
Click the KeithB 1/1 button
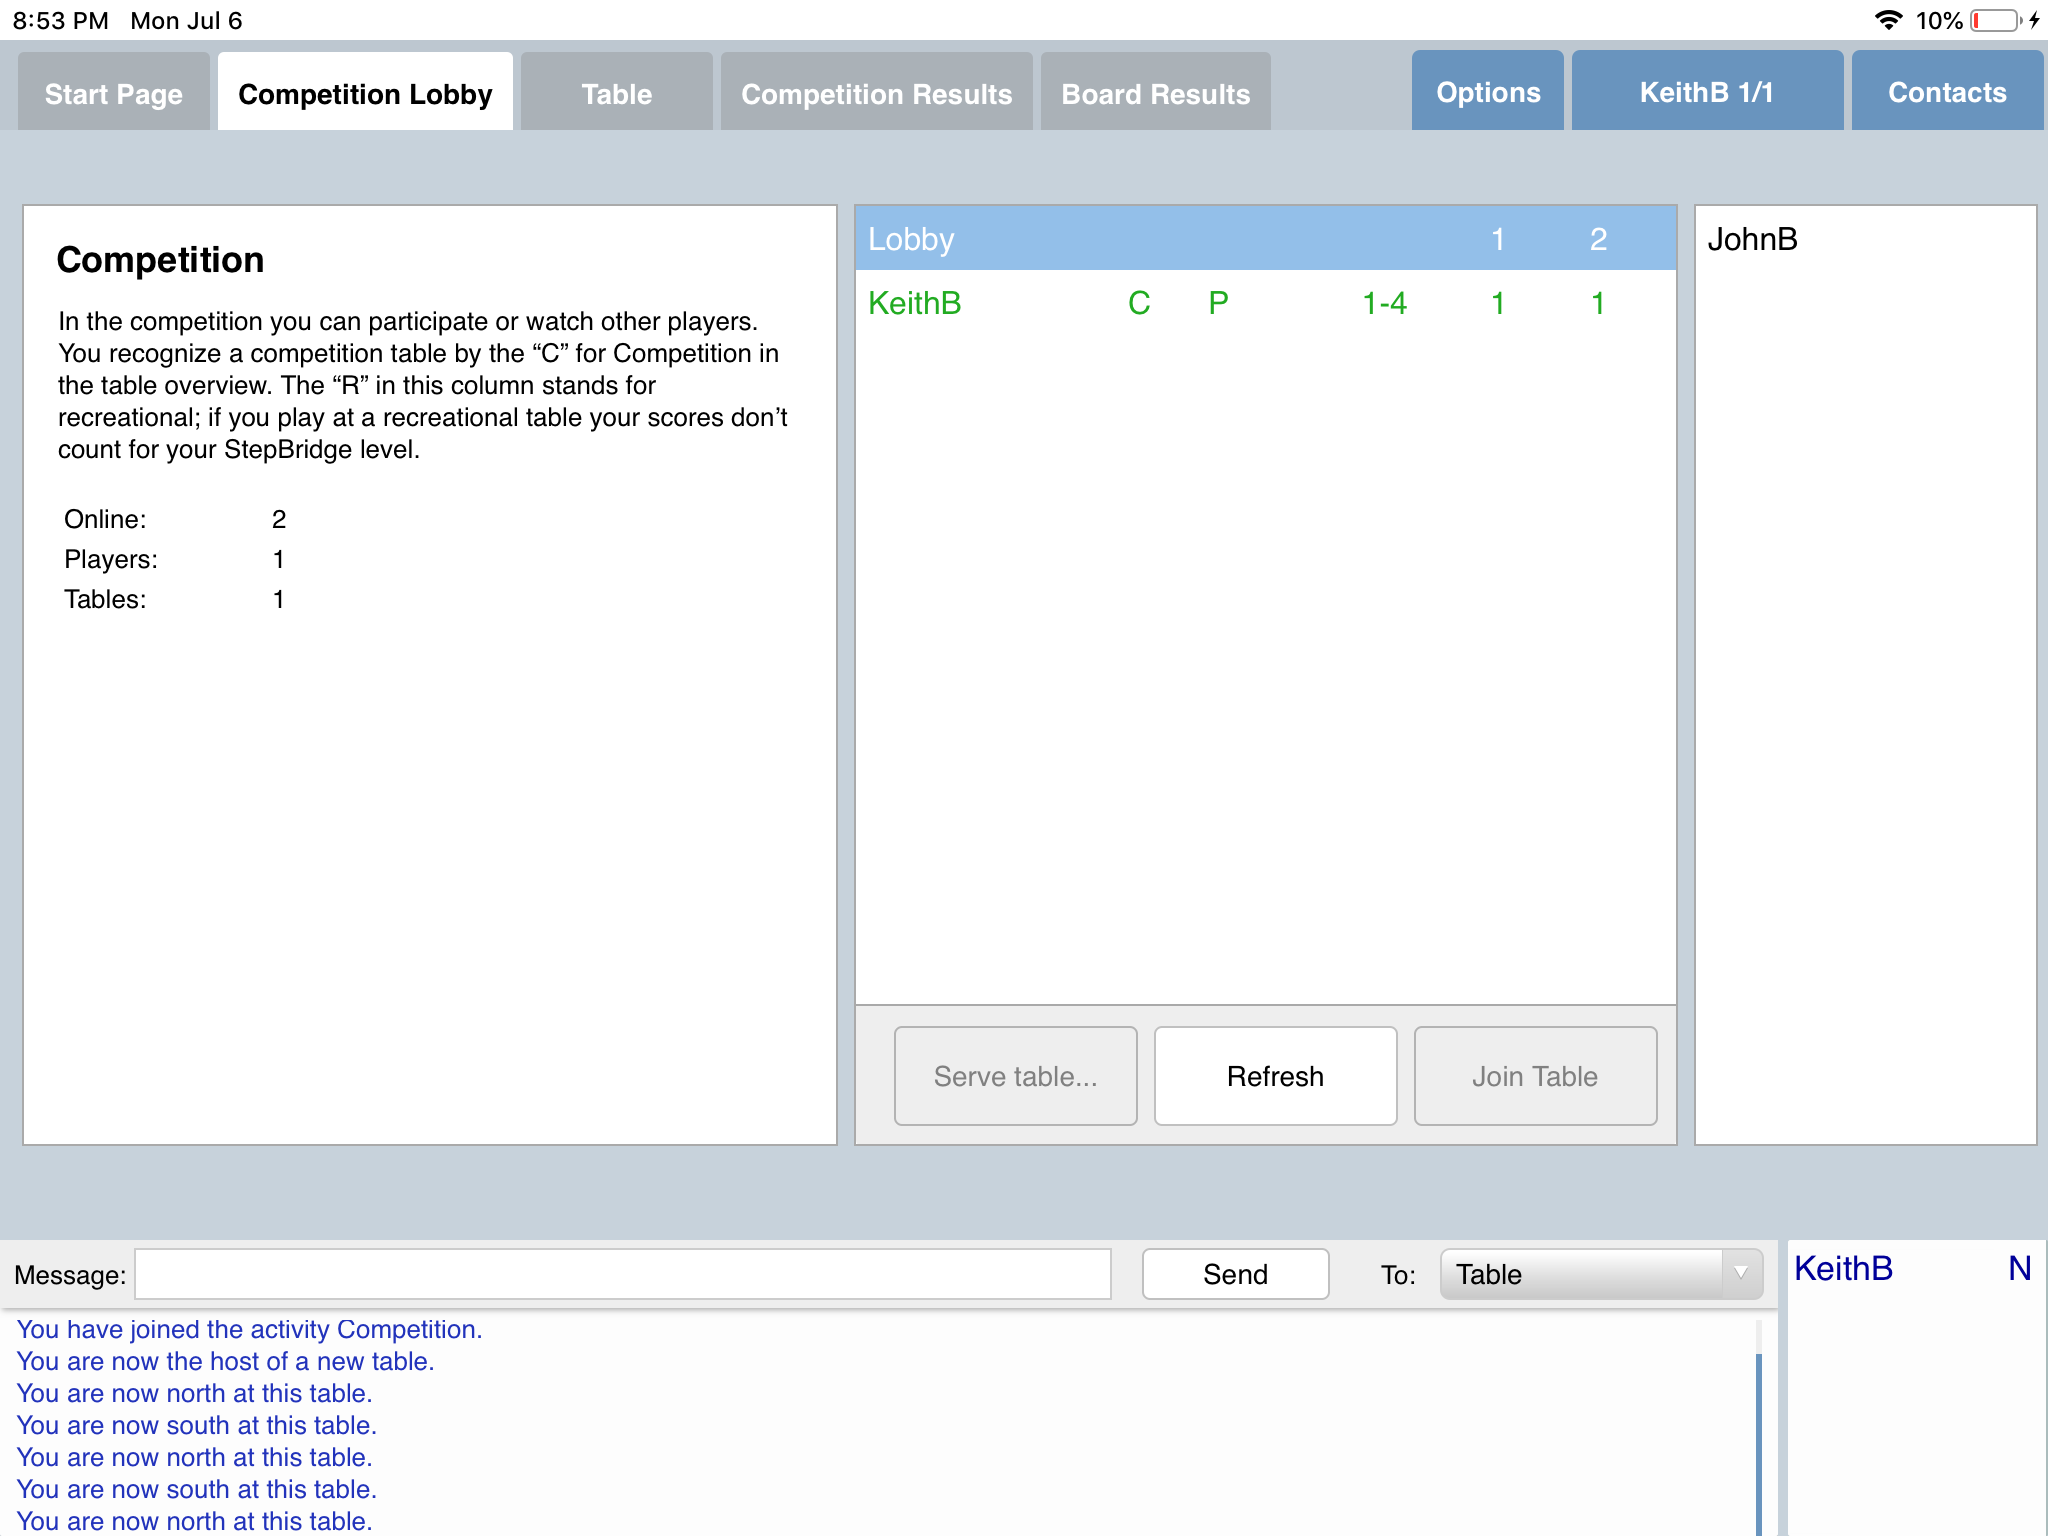click(x=1706, y=92)
